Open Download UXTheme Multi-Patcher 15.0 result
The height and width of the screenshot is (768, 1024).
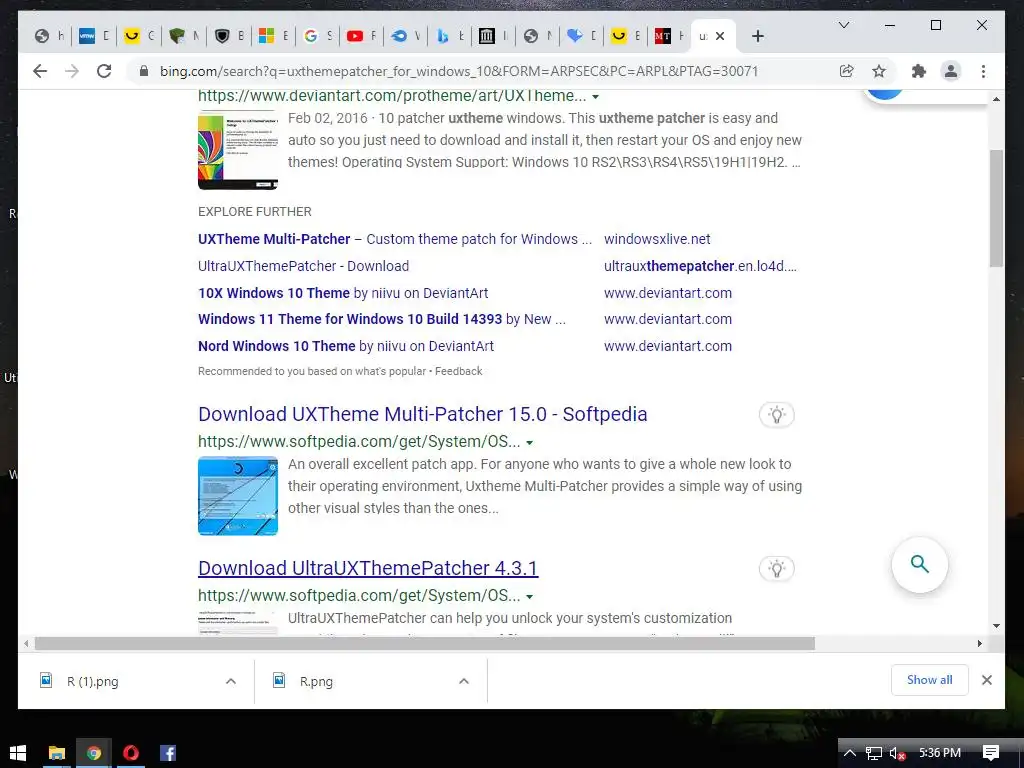click(x=423, y=414)
